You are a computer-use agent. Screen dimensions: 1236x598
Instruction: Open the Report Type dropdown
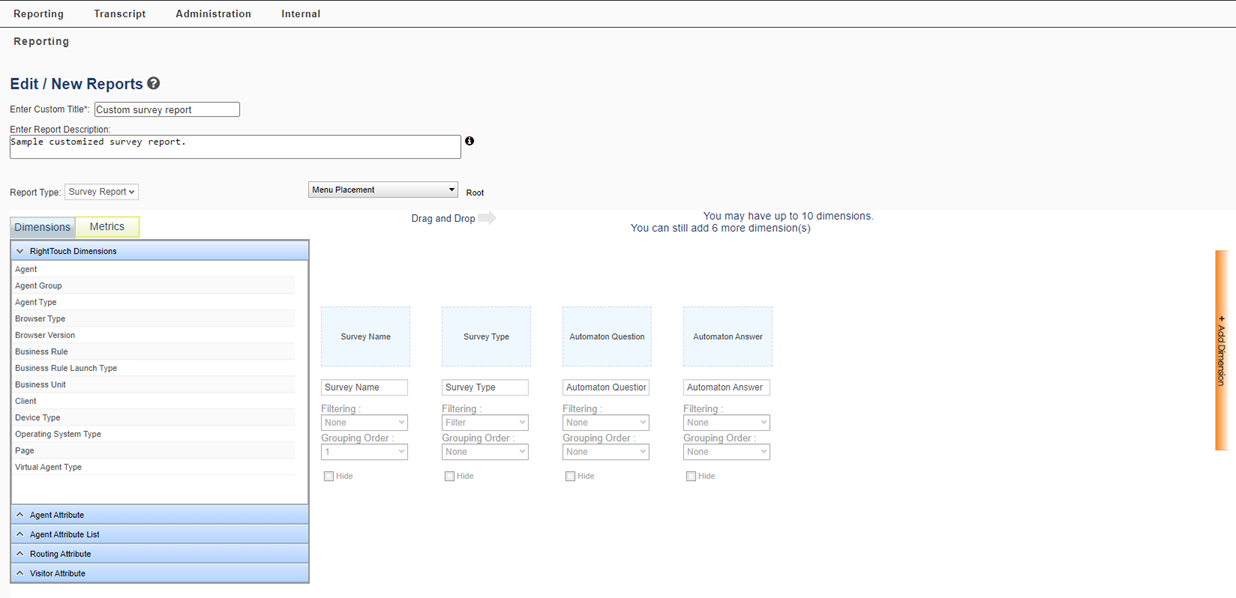pyautogui.click(x=102, y=192)
